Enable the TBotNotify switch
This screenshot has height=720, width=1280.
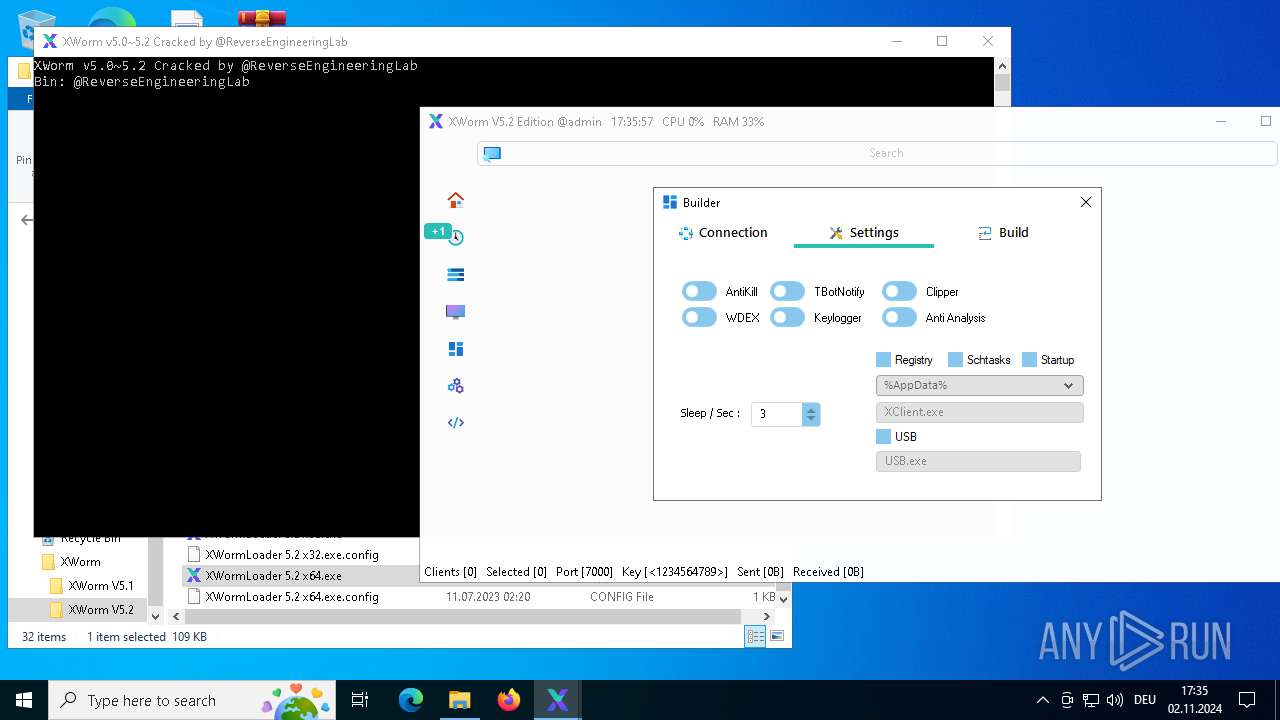(787, 291)
